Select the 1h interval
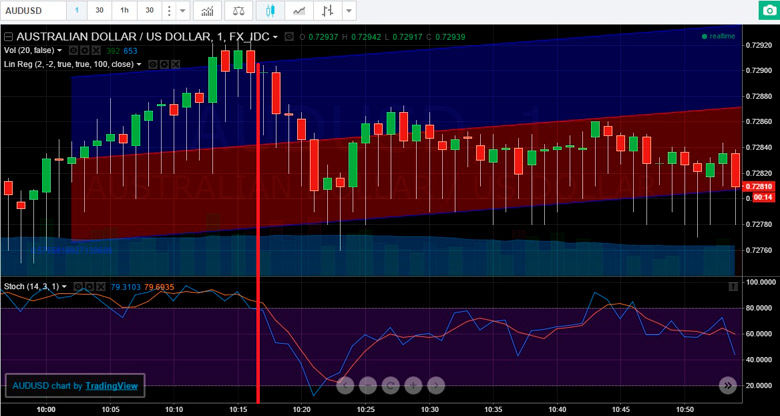 [x=124, y=10]
